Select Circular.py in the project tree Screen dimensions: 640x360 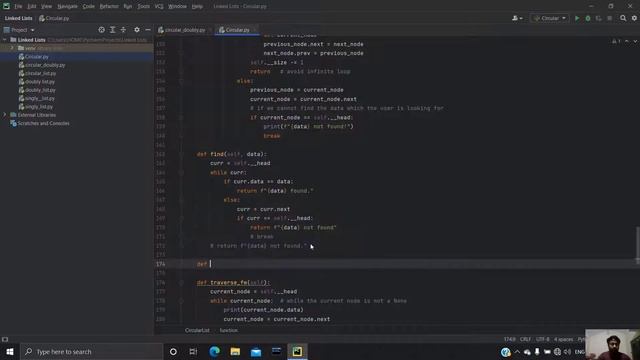click(x=36, y=57)
